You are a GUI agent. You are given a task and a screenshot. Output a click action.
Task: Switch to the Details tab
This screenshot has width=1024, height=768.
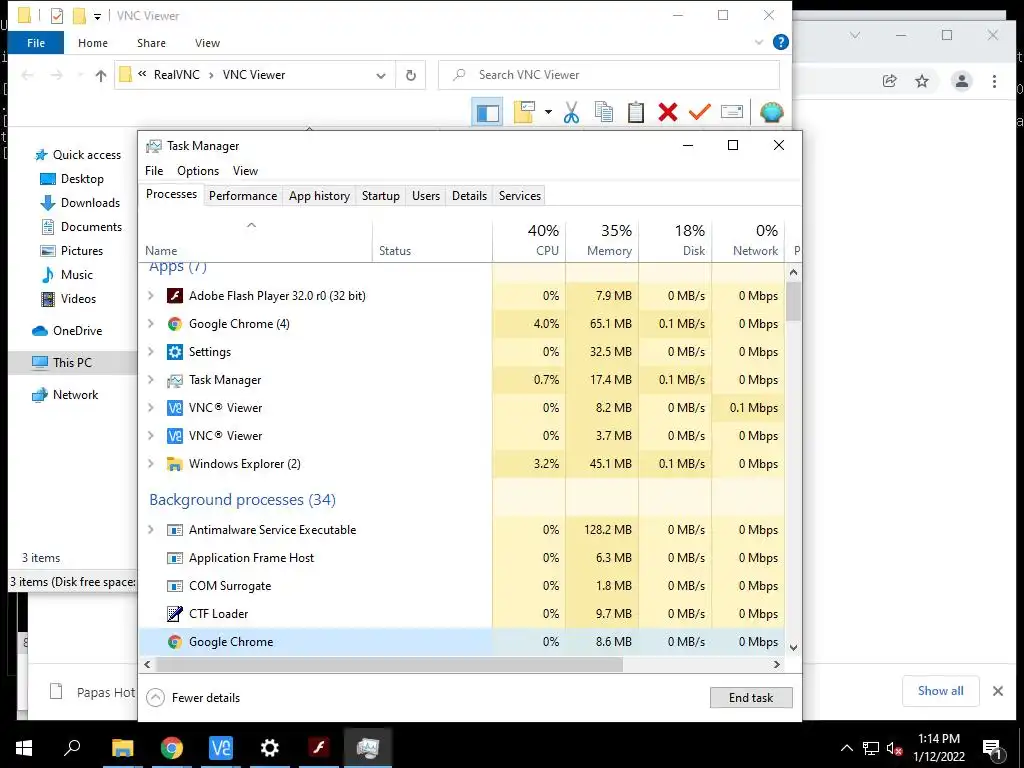click(x=470, y=196)
